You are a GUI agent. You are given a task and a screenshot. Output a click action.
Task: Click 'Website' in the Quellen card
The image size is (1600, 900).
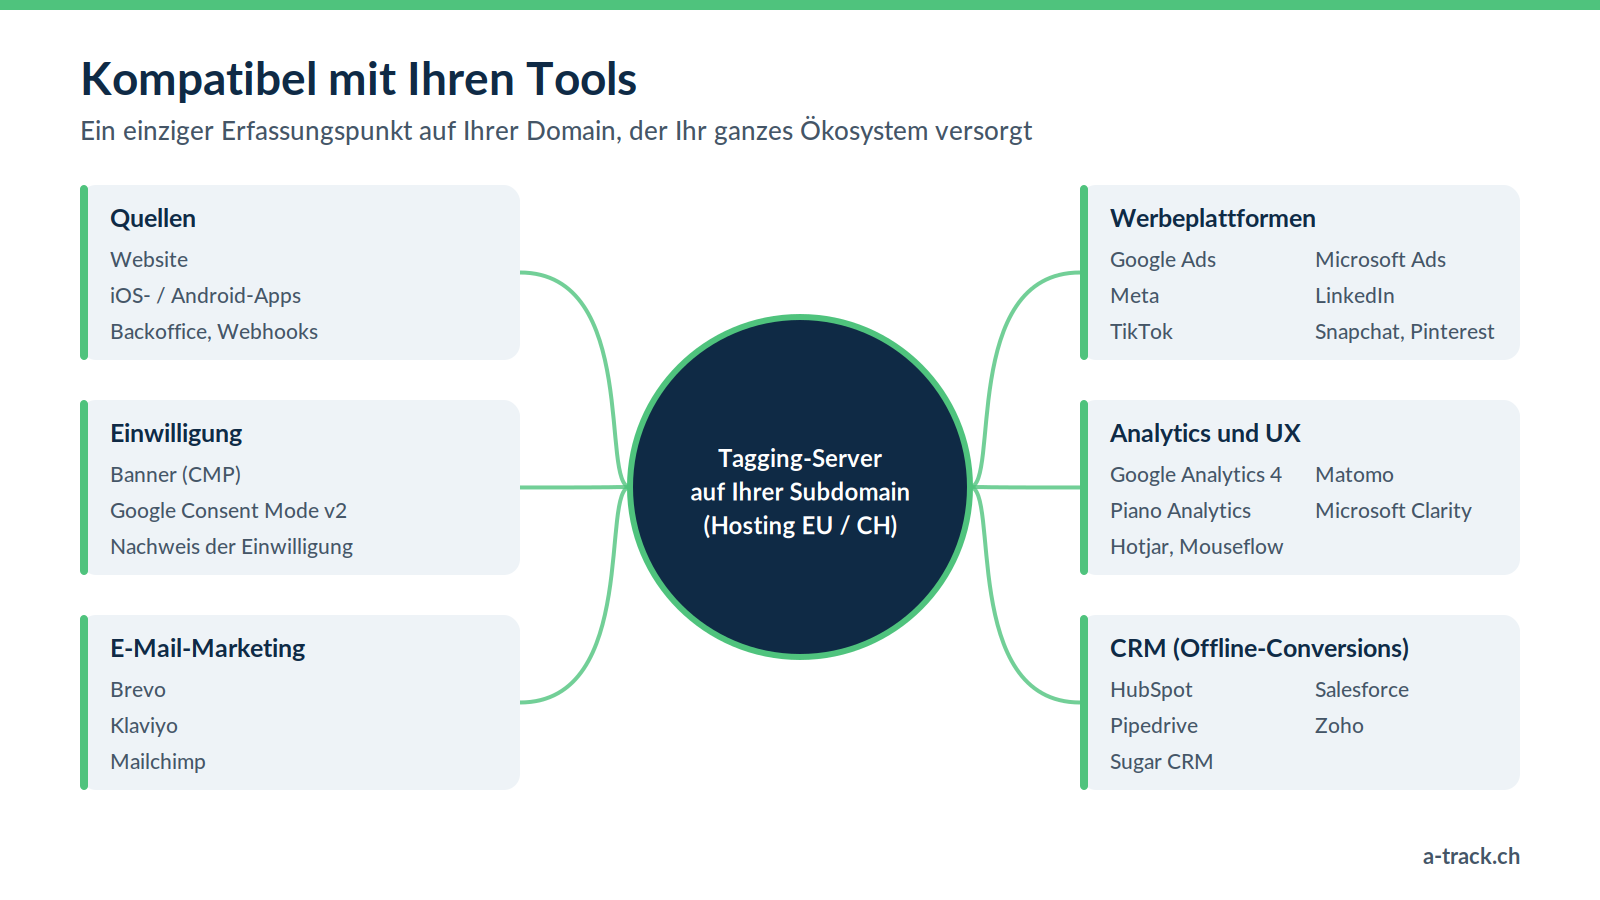[149, 259]
